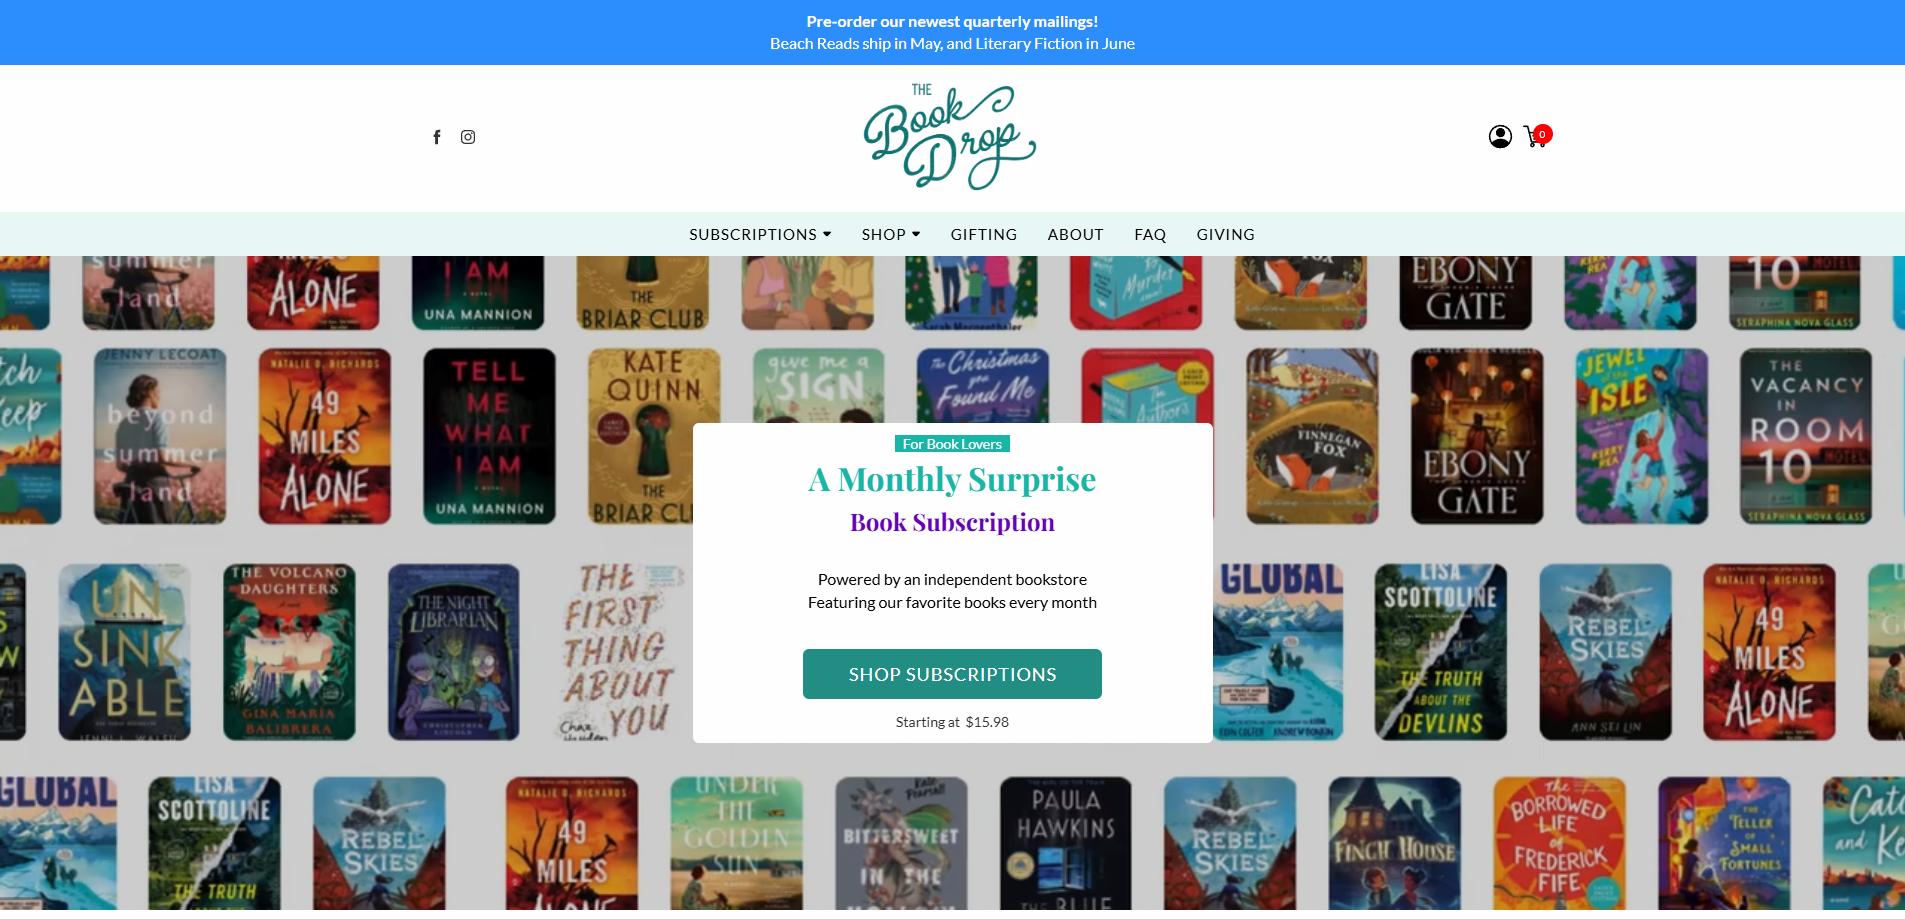
Task: Click the Finch House book cover
Action: point(1395,846)
